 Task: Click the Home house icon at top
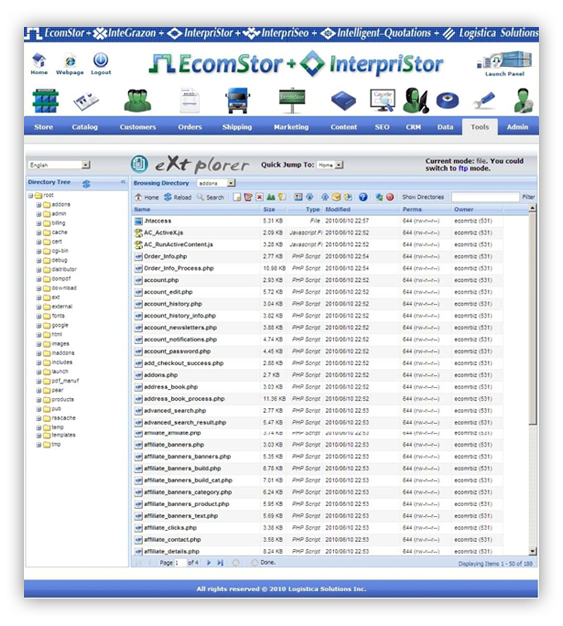[x=39, y=61]
